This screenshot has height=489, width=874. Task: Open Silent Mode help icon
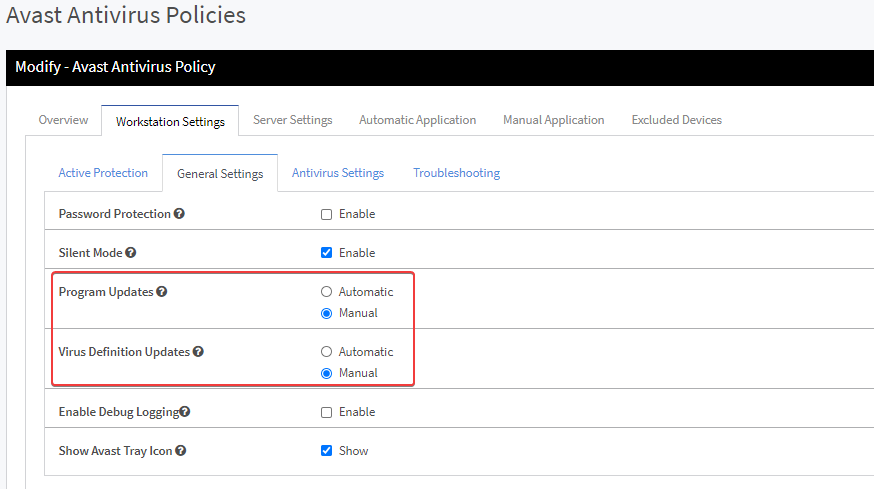pyautogui.click(x=130, y=253)
